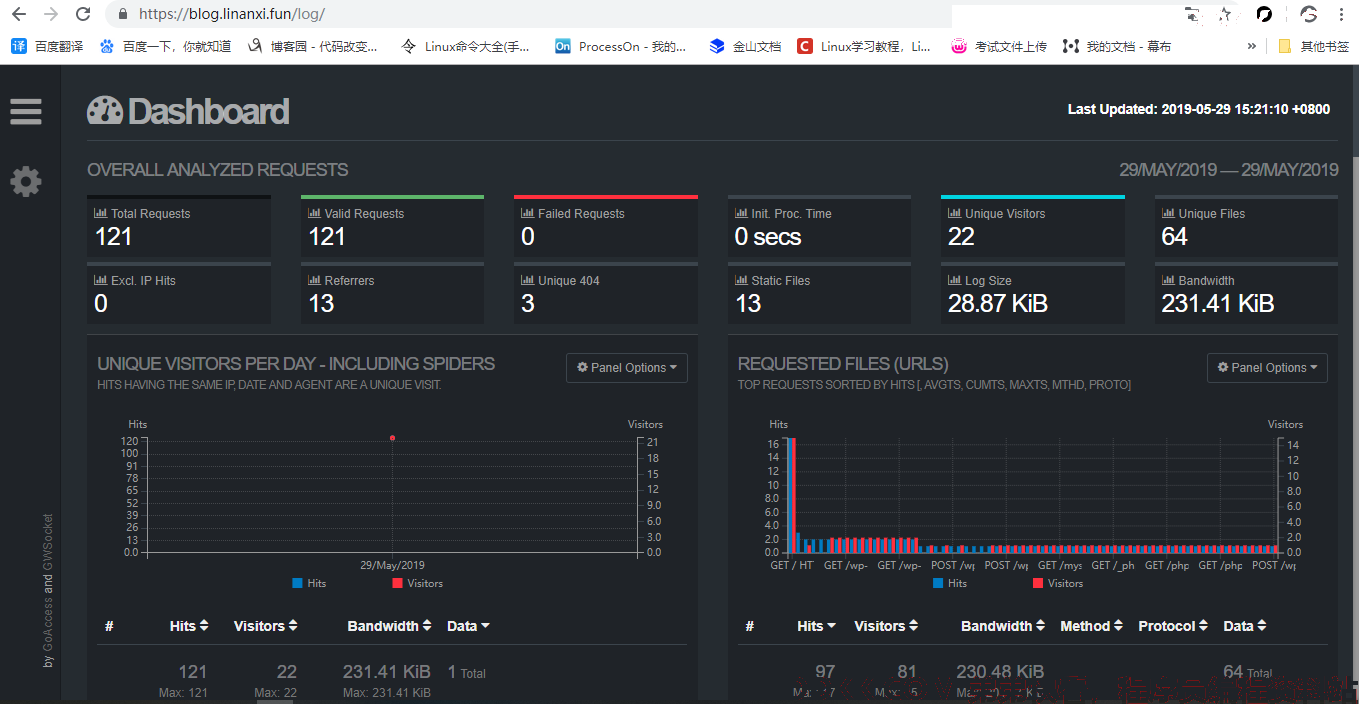Open Panel Options for Requested Files

point(1267,368)
